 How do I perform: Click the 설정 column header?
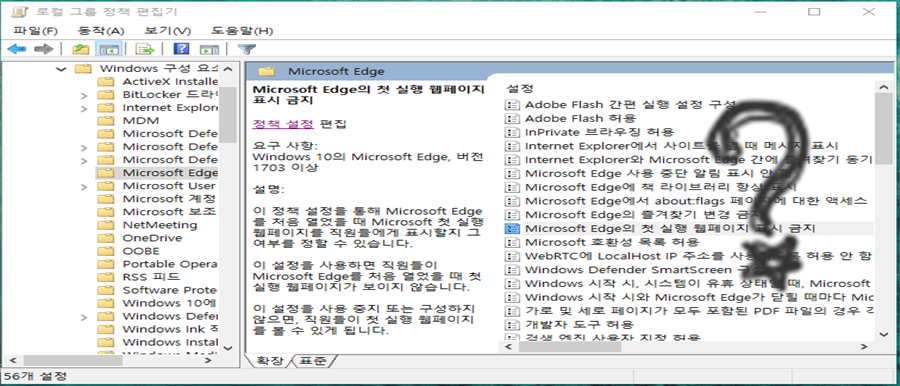click(519, 88)
